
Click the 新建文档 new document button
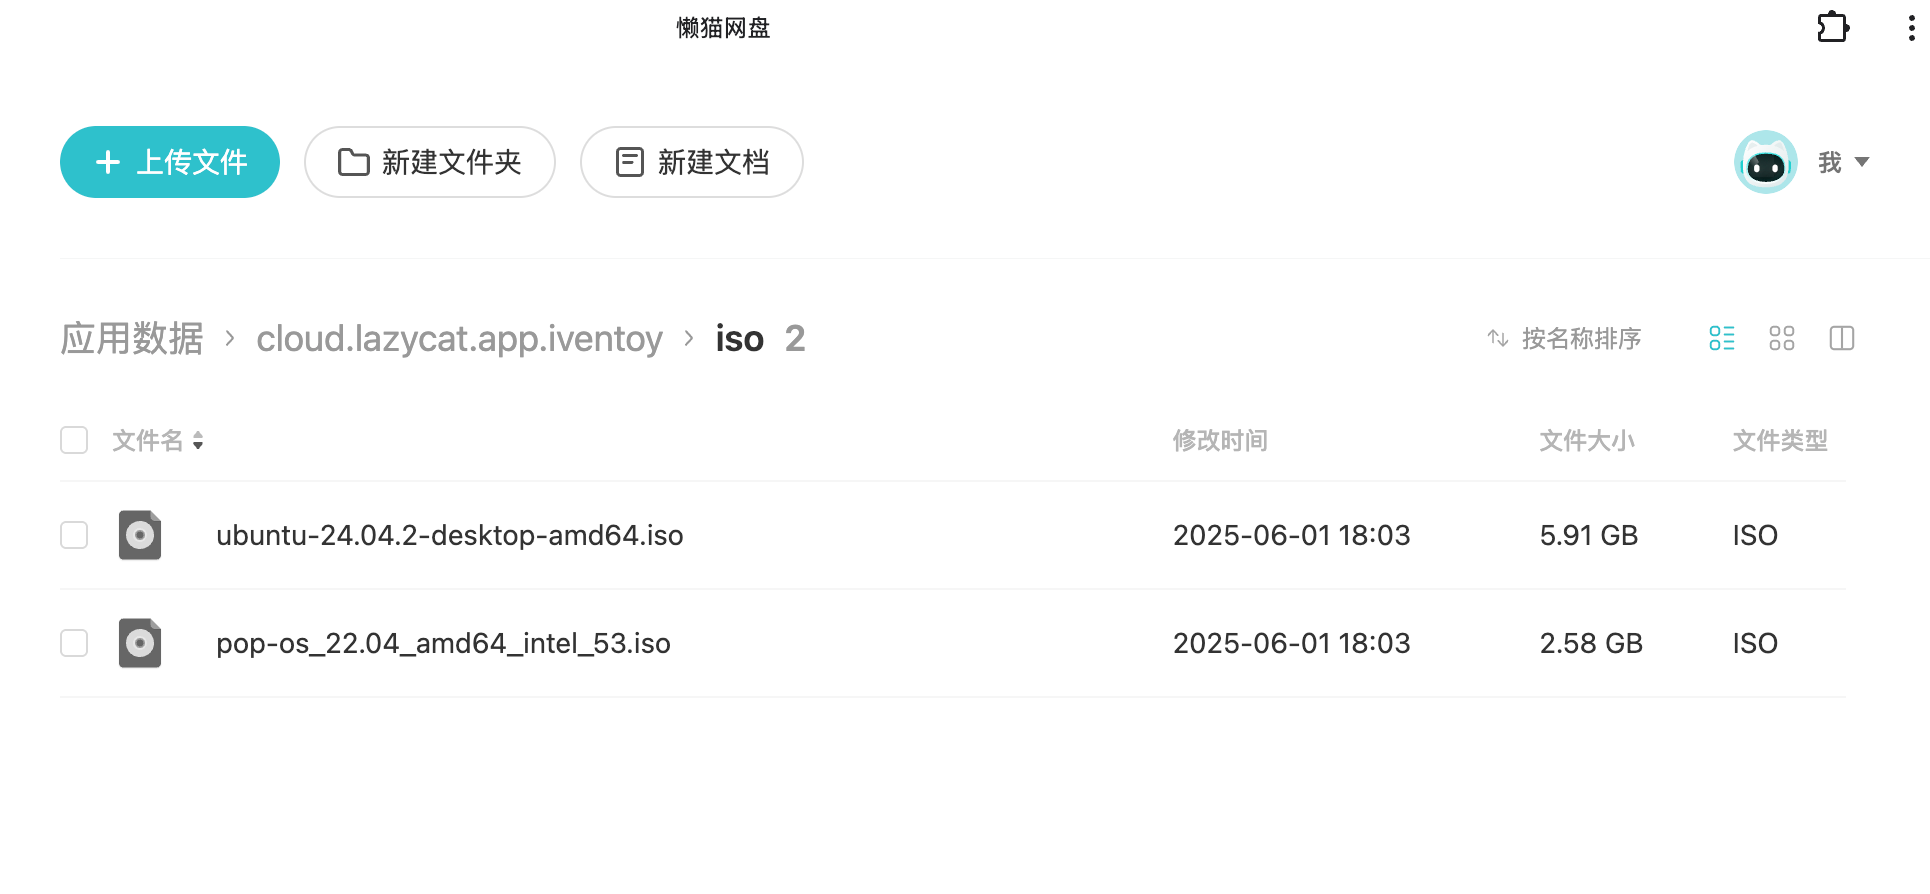click(x=692, y=162)
